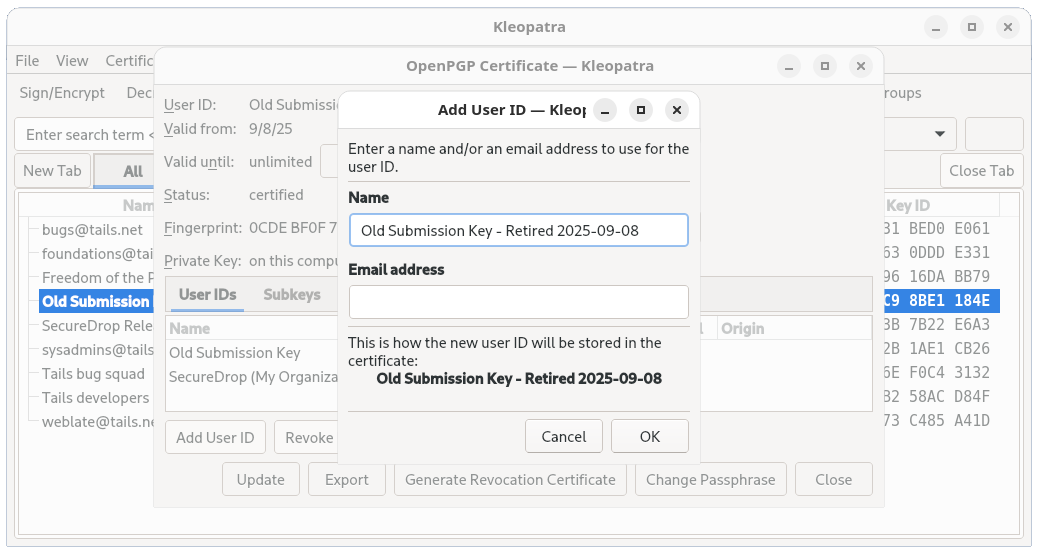This screenshot has width=1038, height=554.
Task: Minimize the OpenPGP Certificate window
Action: [x=788, y=66]
